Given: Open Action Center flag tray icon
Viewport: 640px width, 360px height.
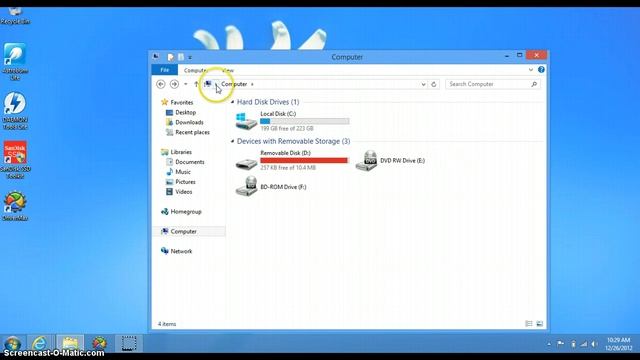Looking at the screenshot, I should pos(560,344).
